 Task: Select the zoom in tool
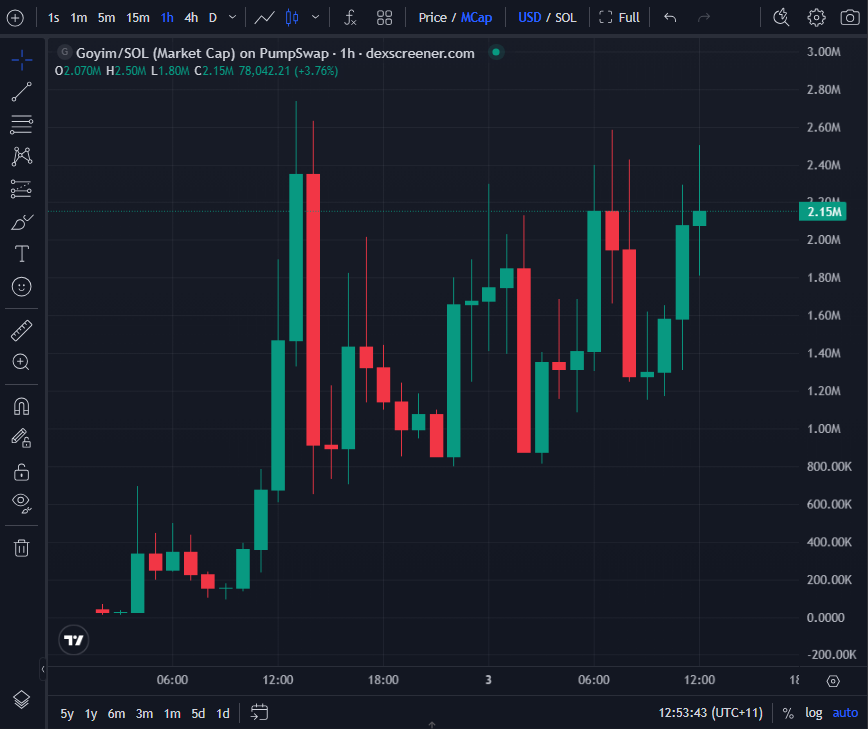coord(22,362)
